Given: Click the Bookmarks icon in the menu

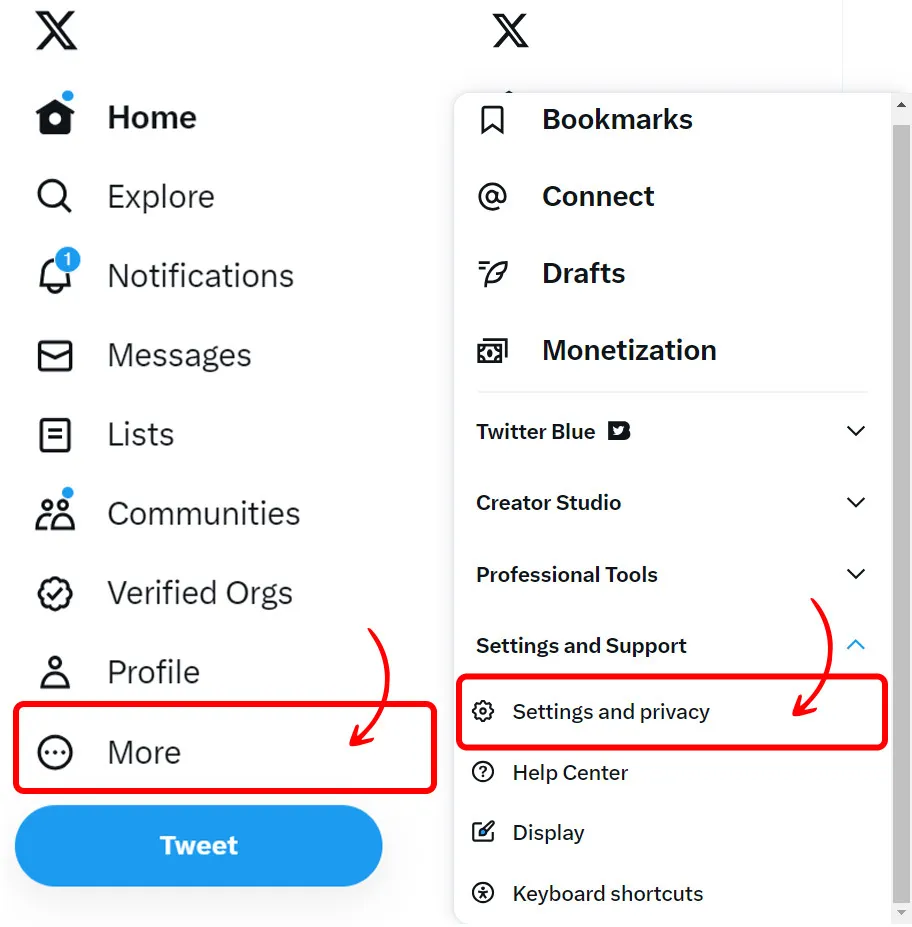Looking at the screenshot, I should click(x=492, y=118).
